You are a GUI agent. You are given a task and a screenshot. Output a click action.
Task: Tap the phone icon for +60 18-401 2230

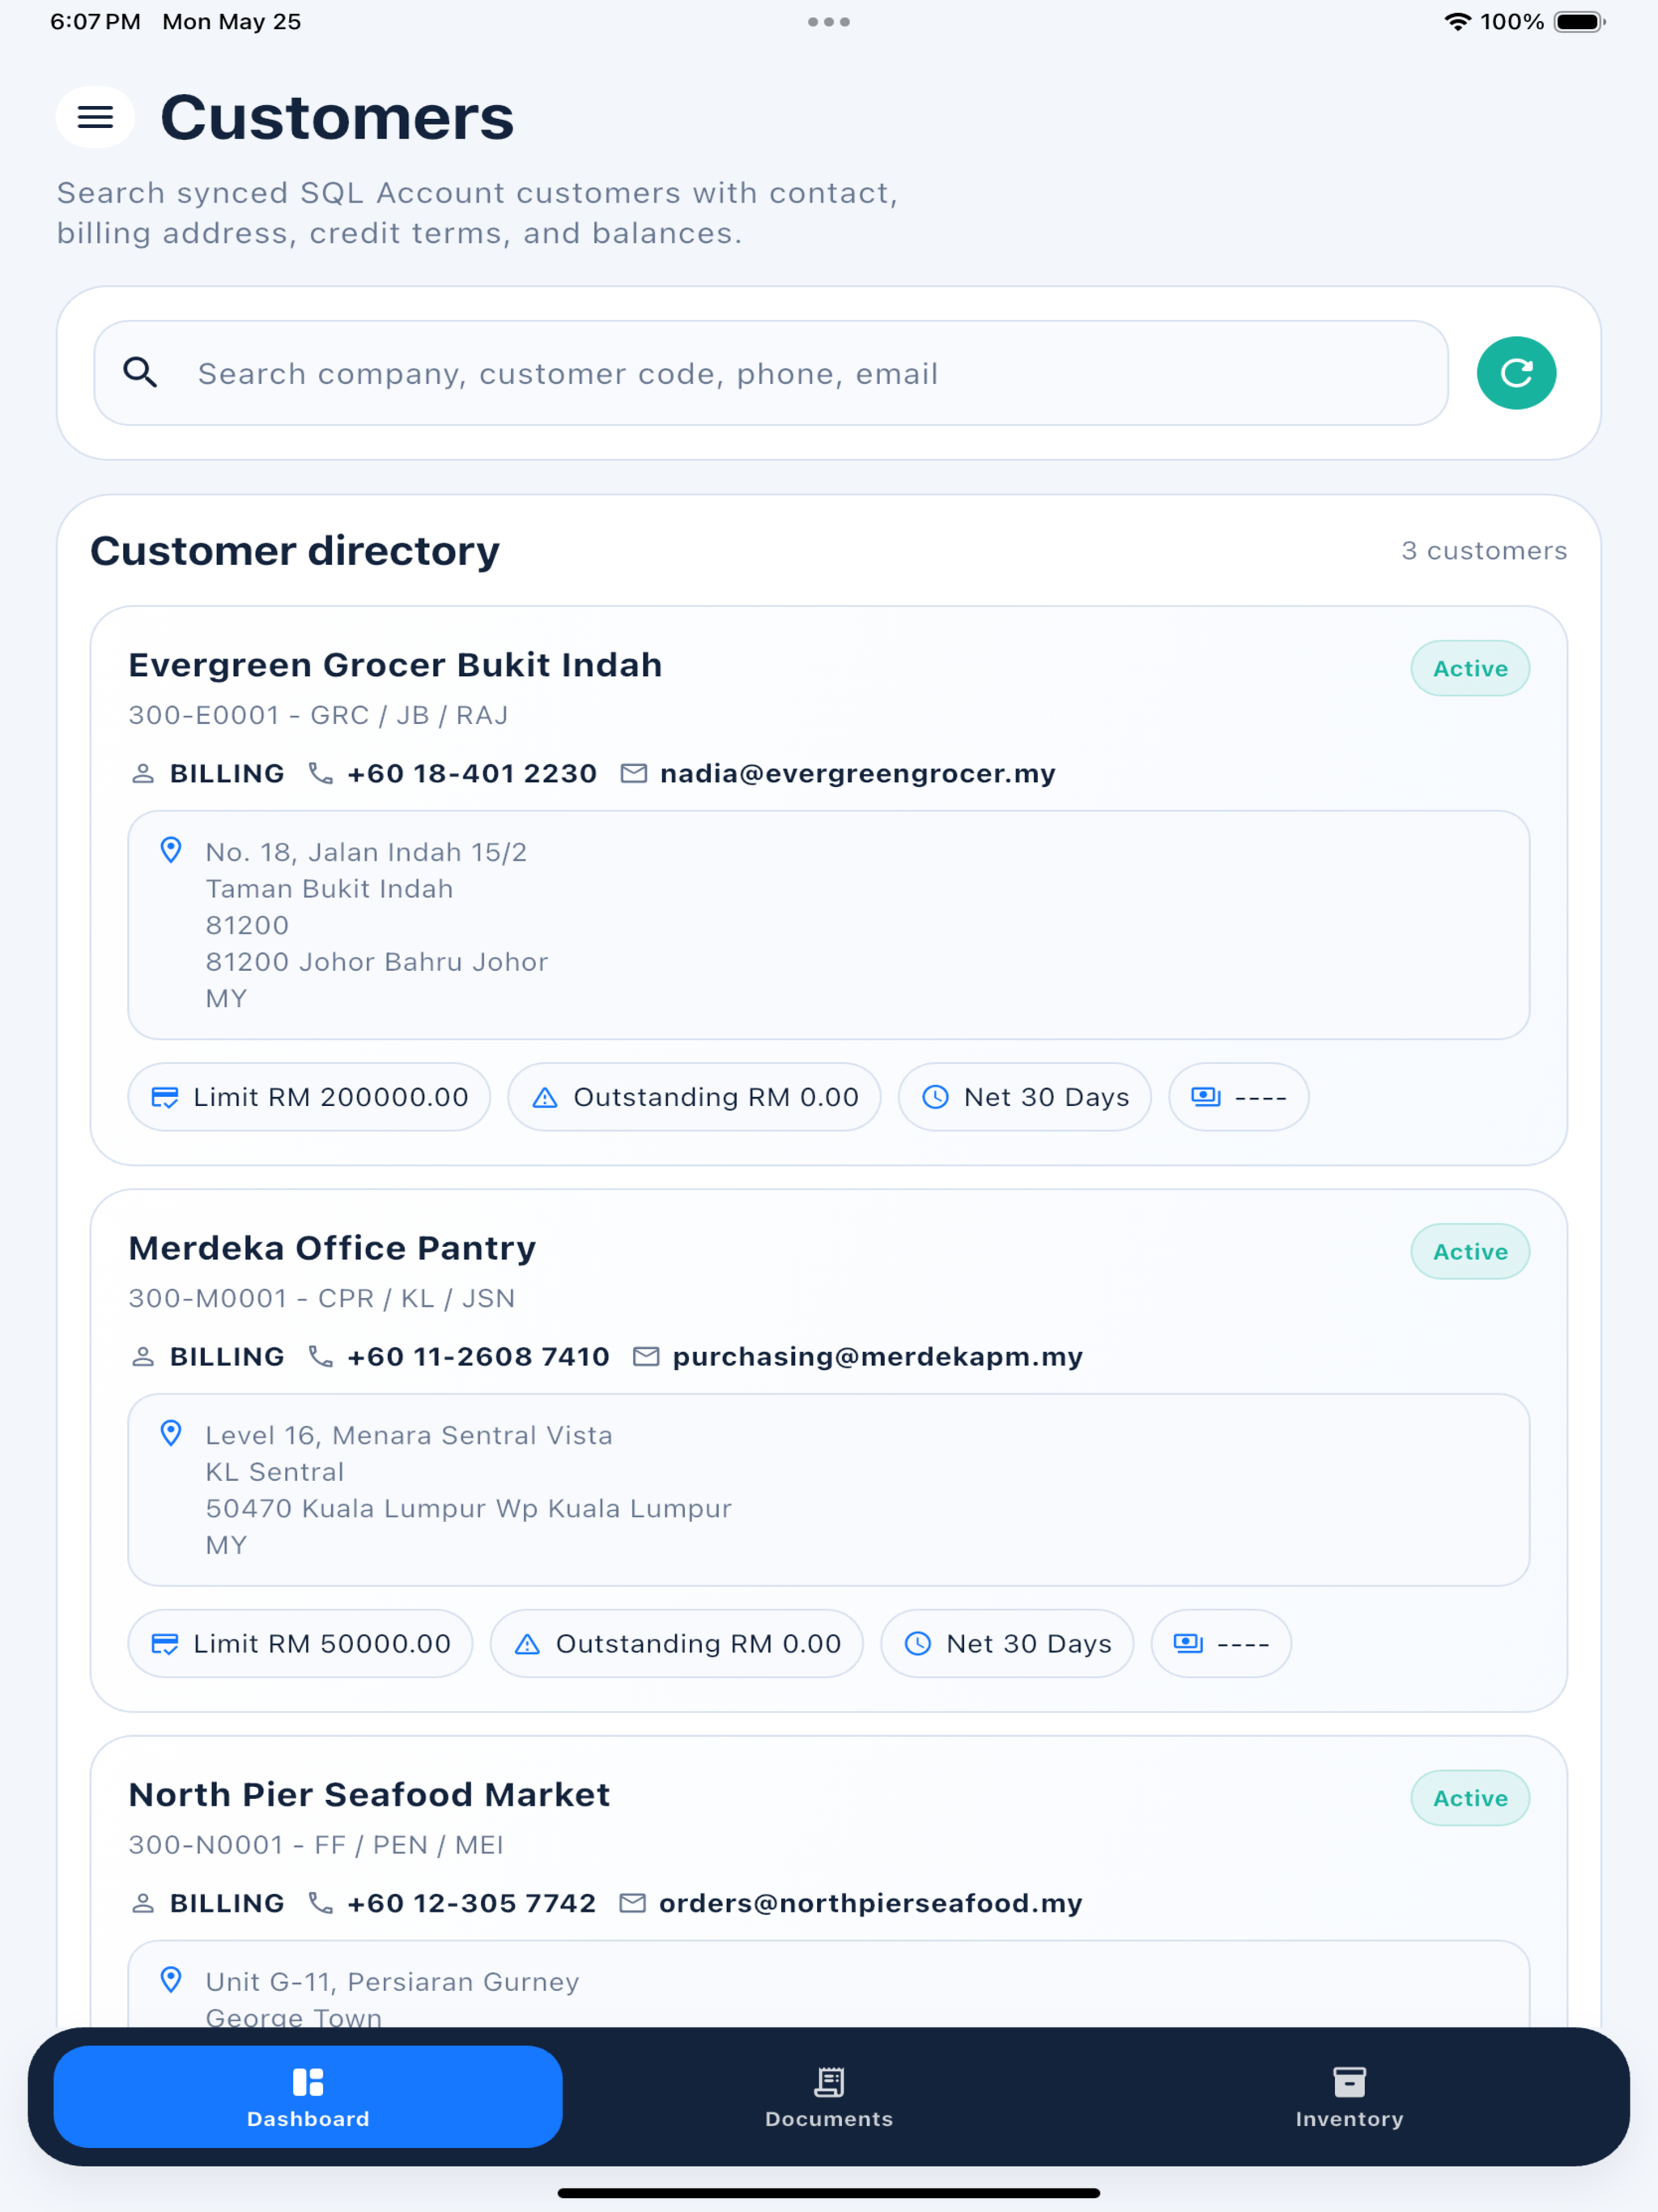pos(321,773)
